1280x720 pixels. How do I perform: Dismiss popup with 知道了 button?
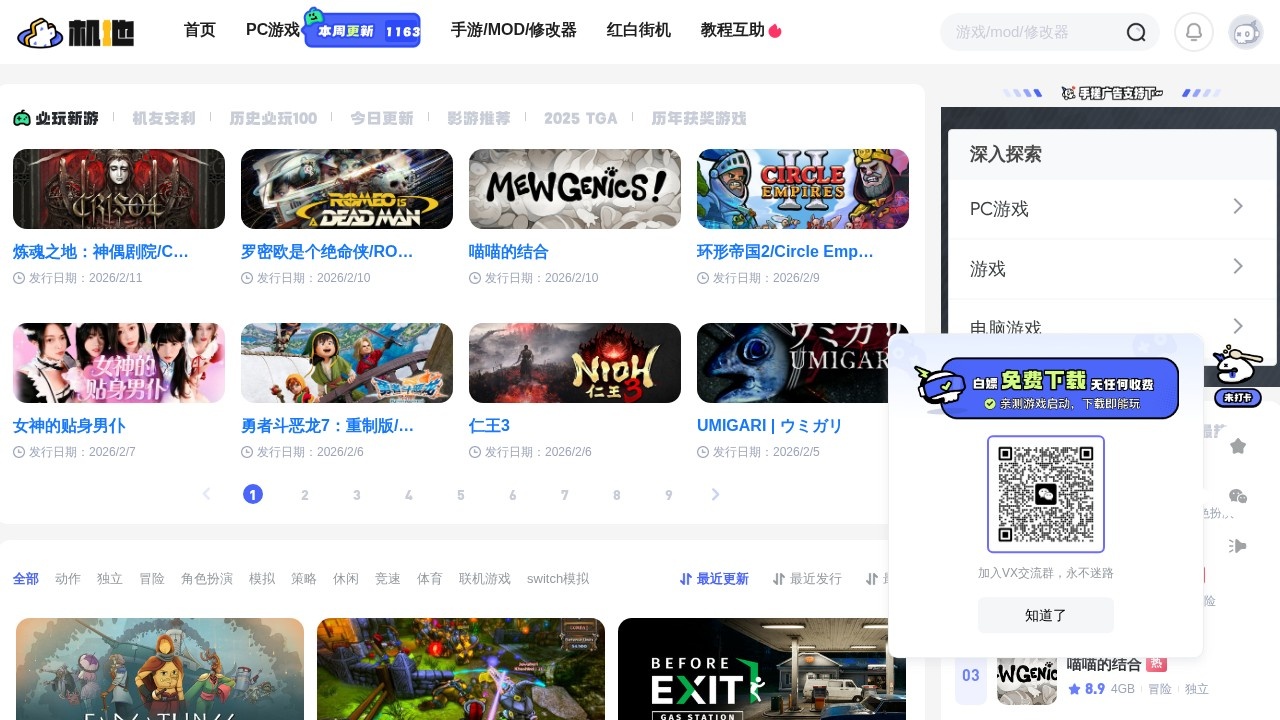1045,615
